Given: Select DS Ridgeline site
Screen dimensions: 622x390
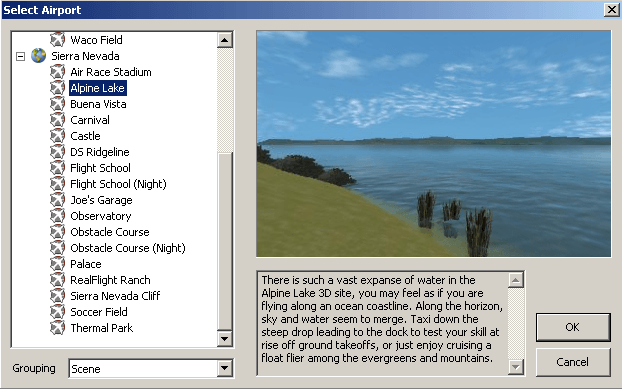Looking at the screenshot, I should [100, 152].
